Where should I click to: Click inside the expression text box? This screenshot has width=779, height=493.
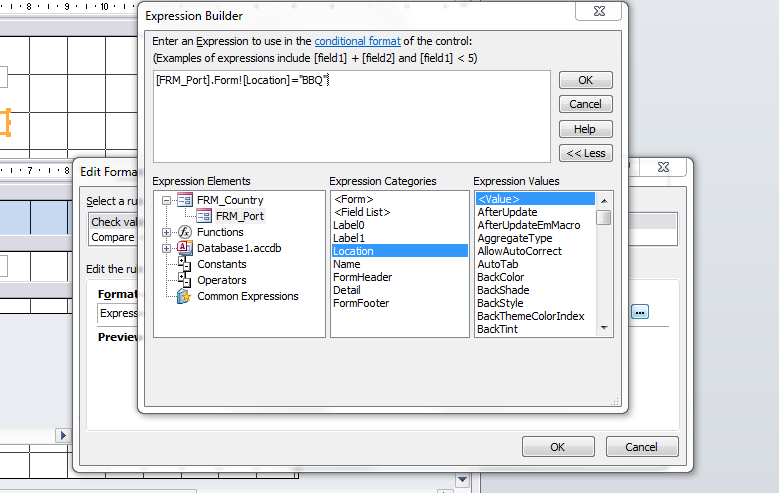point(352,117)
